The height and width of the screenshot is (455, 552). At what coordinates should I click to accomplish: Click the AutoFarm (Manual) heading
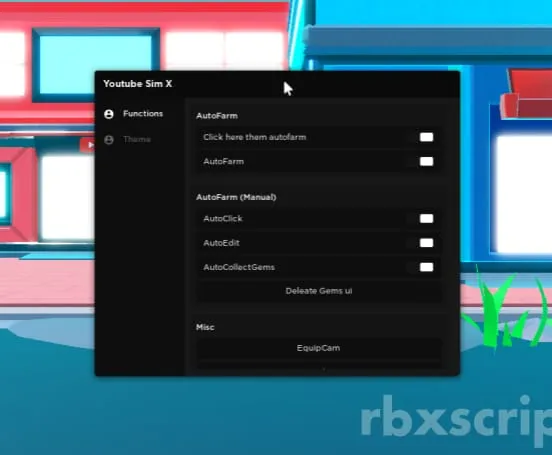(x=236, y=197)
